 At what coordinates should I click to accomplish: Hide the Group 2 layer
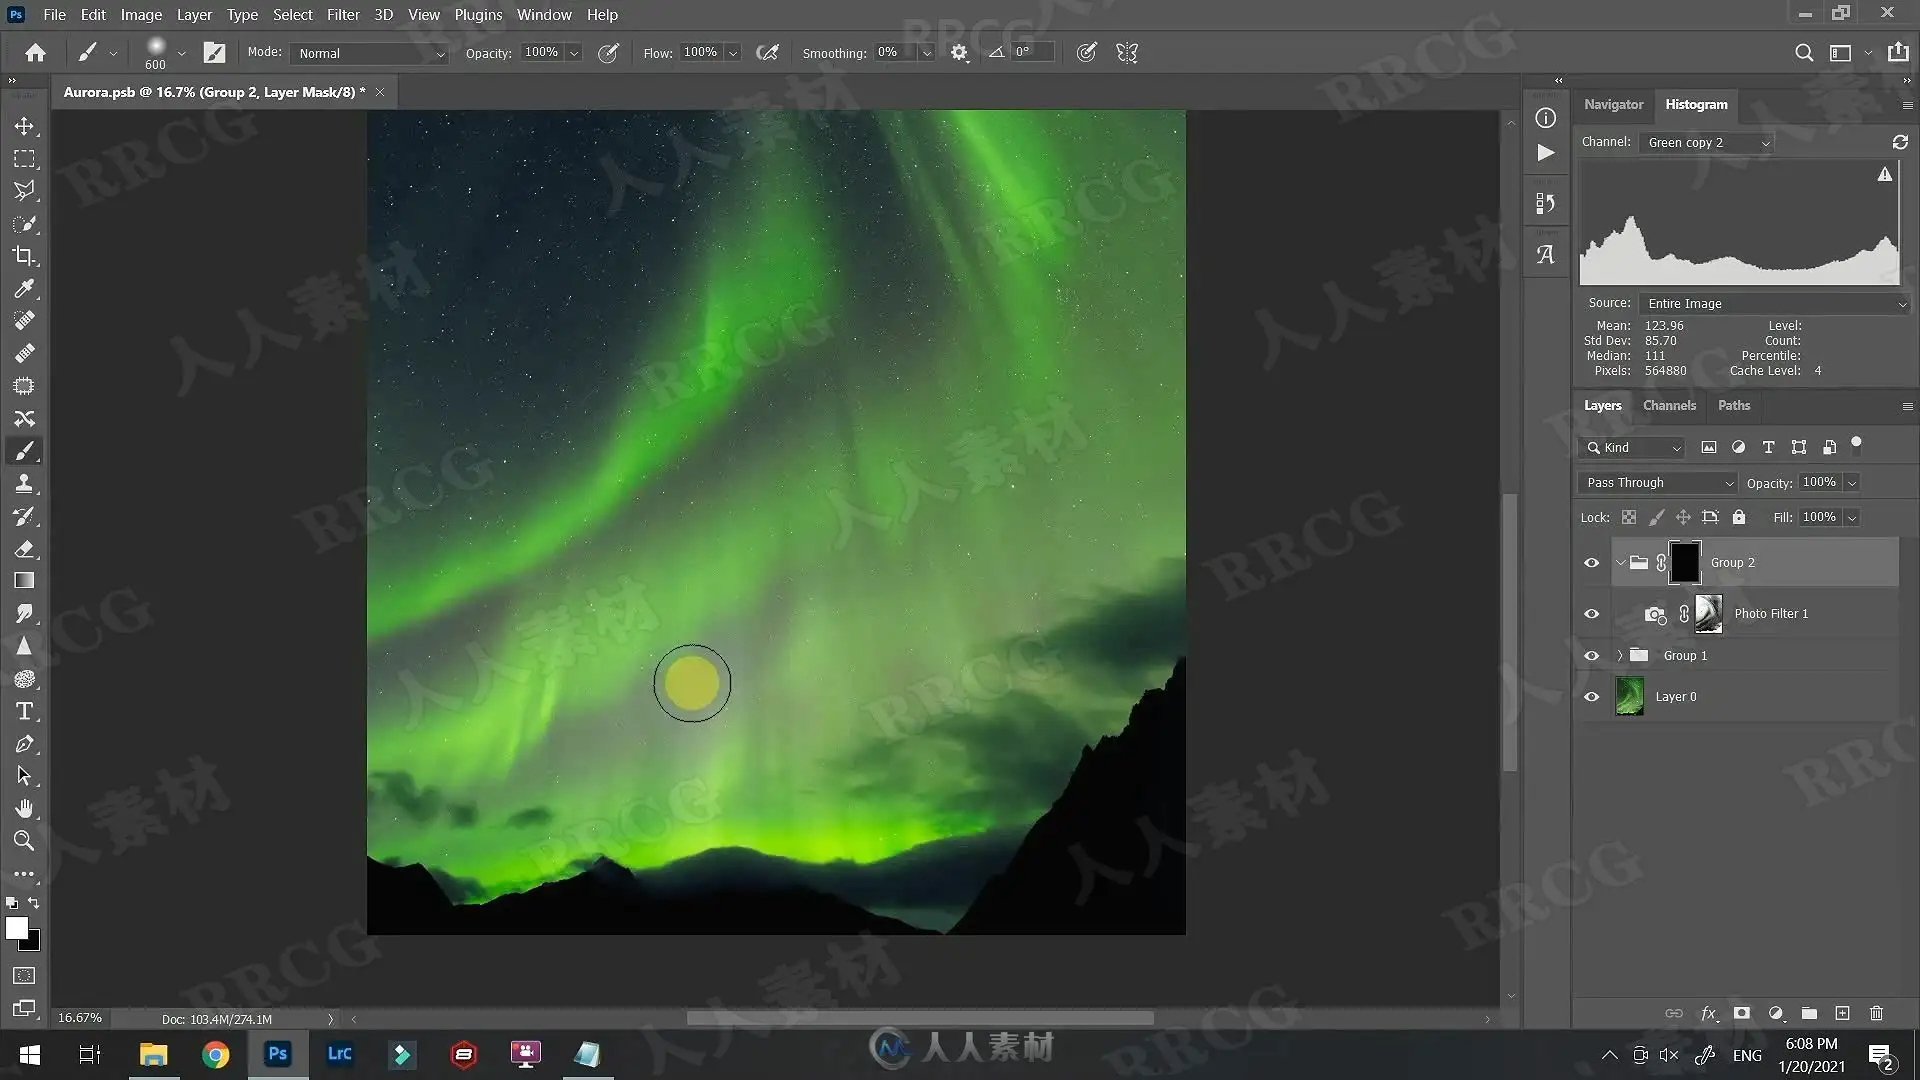point(1591,563)
